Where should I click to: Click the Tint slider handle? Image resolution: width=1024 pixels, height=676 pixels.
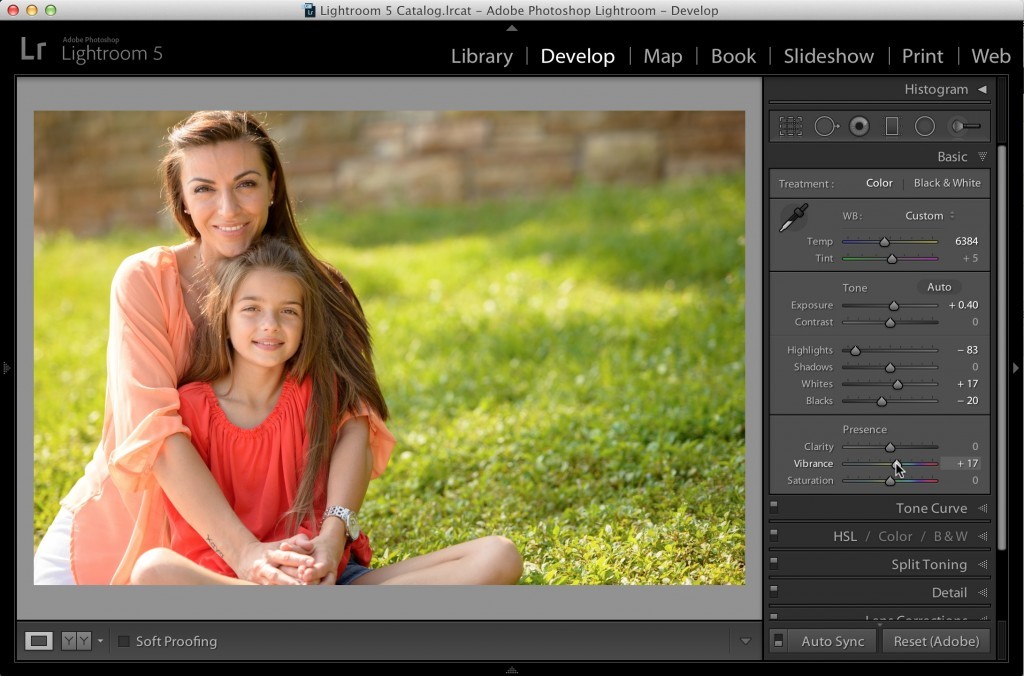click(x=892, y=259)
